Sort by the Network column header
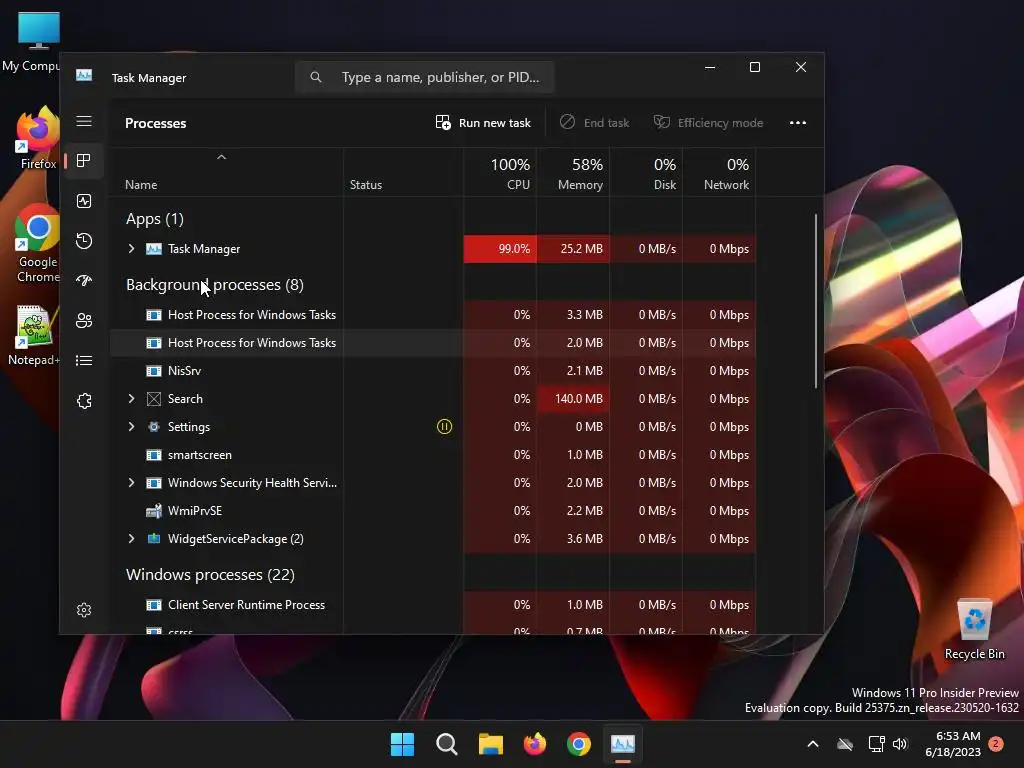Screen dimensions: 1024x768 [719, 172]
